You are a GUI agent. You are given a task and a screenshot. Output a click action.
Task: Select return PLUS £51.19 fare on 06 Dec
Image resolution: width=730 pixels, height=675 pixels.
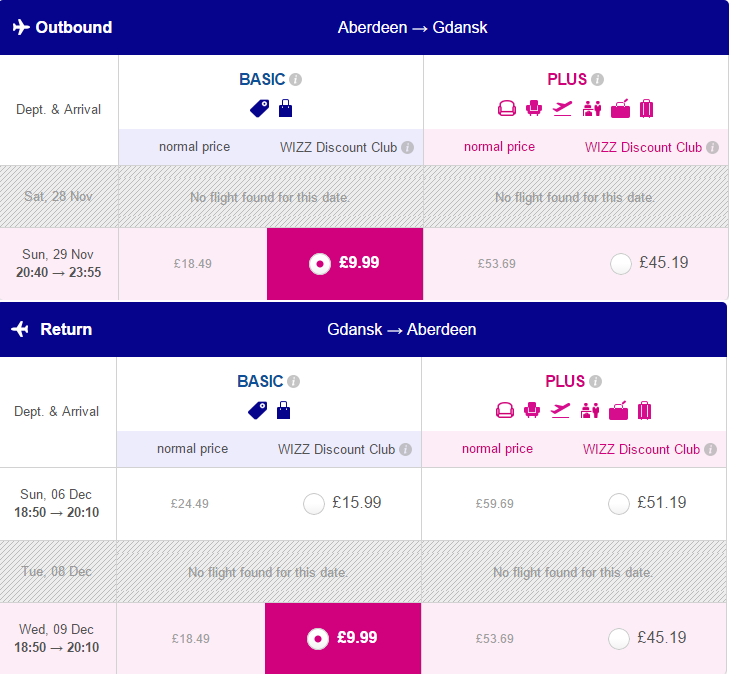[619, 504]
